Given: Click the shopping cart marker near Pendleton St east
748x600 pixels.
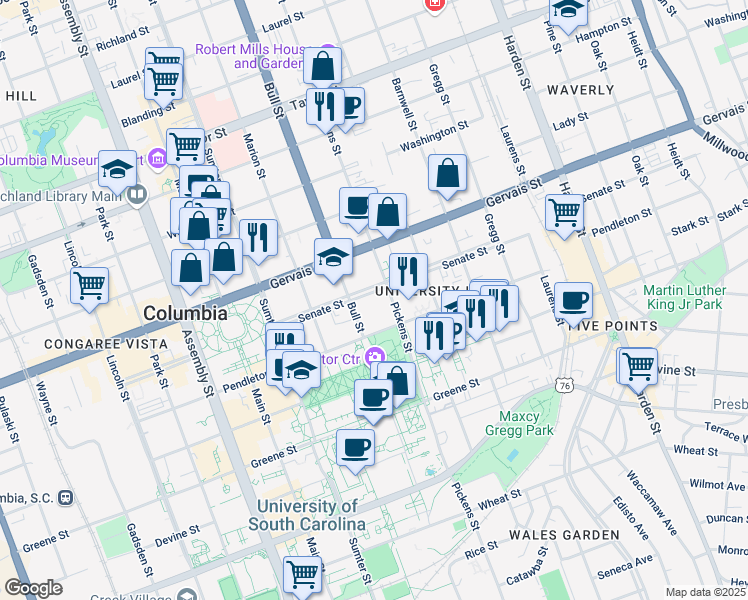Looking at the screenshot, I should (564, 216).
